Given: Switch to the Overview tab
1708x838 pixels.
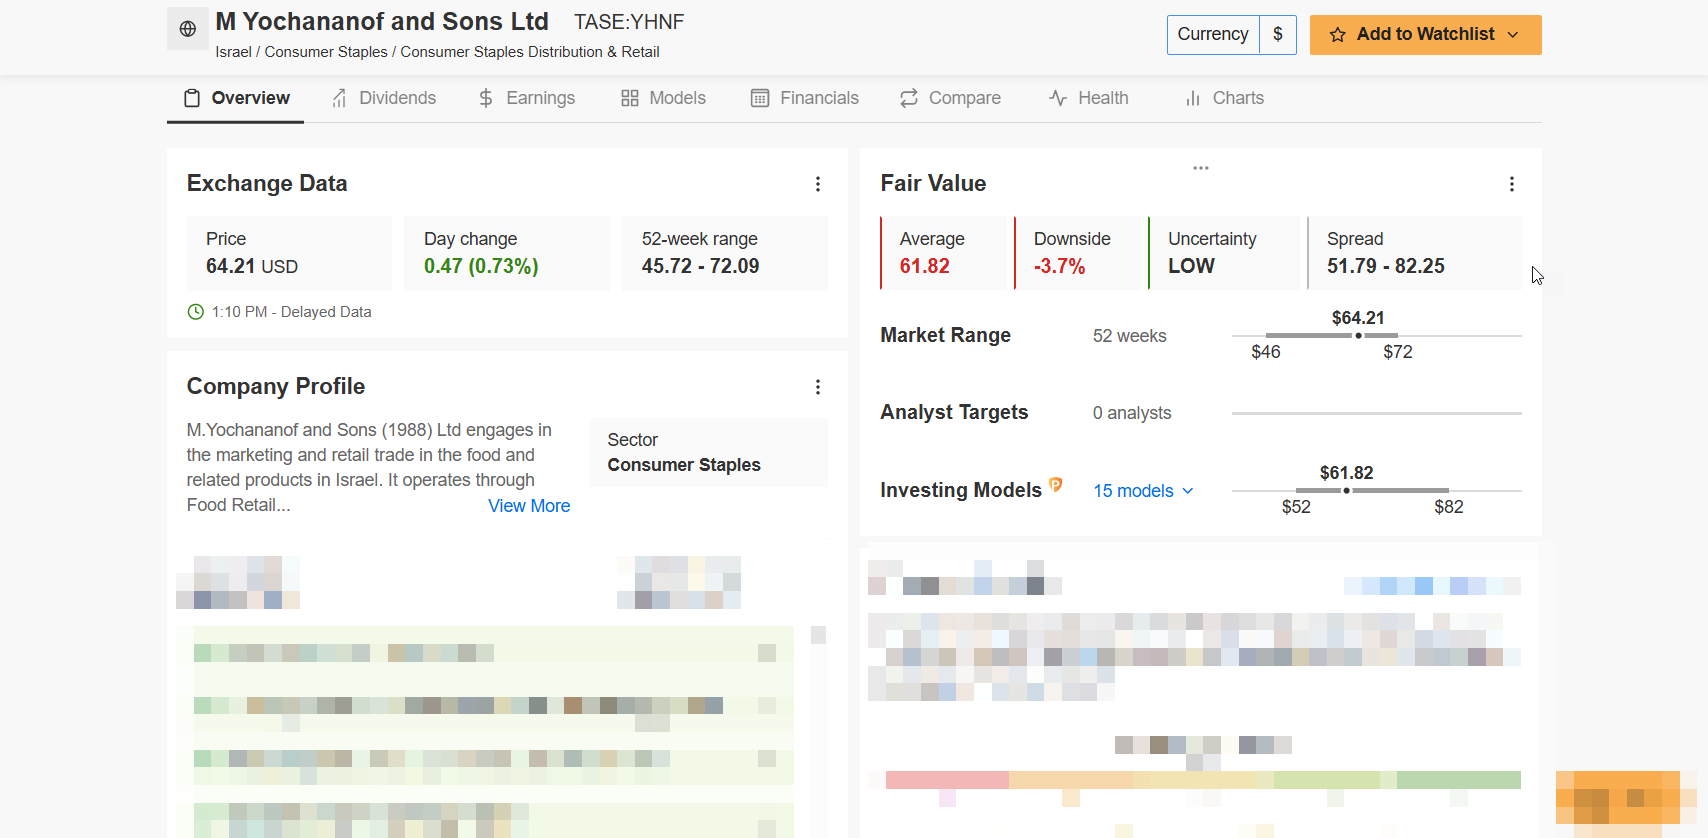Looking at the screenshot, I should point(236,98).
